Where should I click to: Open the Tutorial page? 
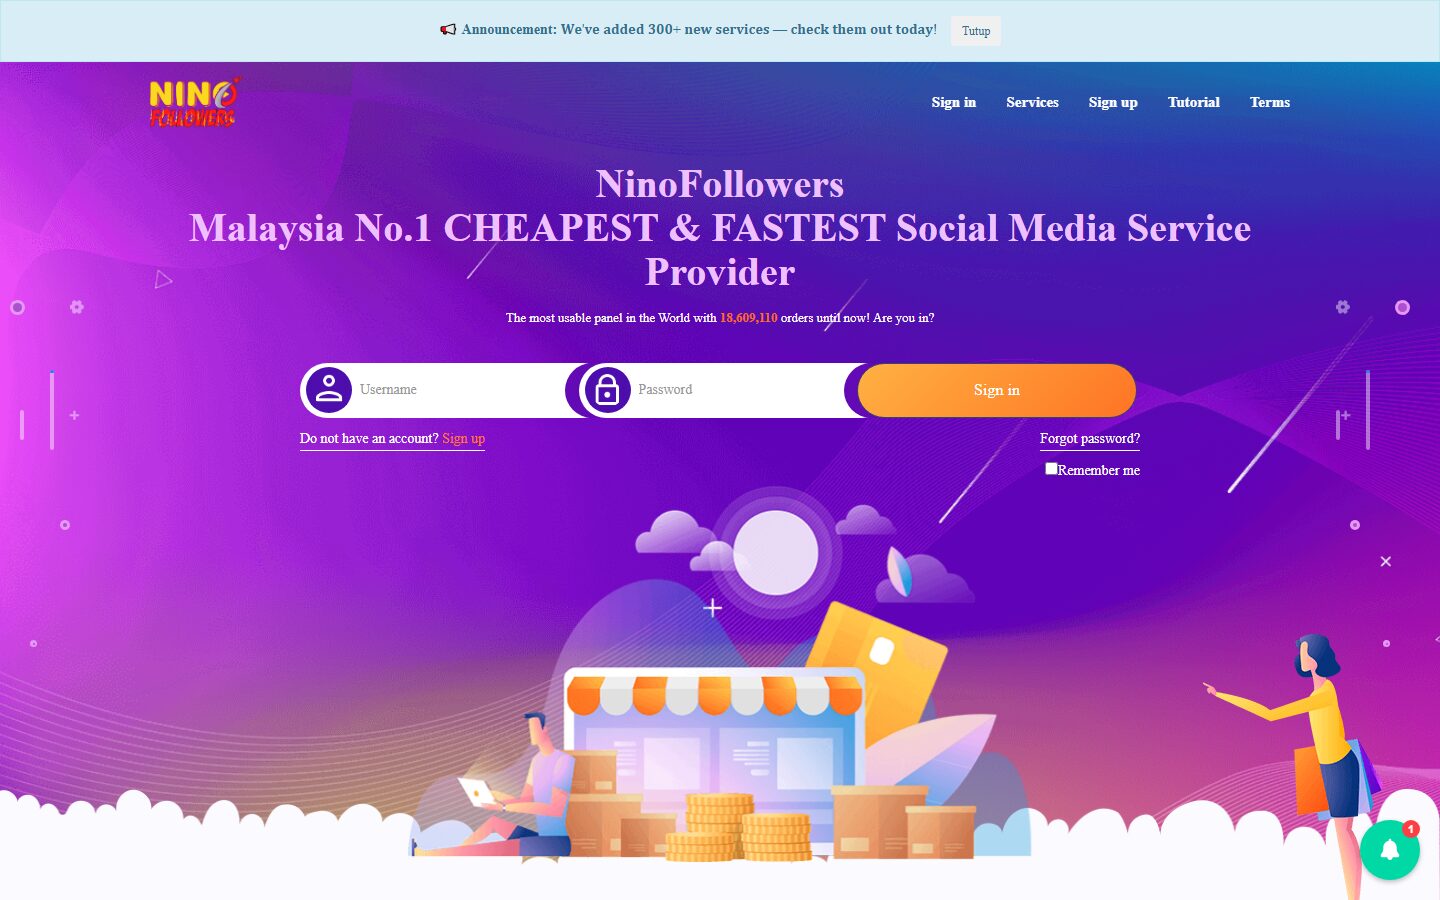coord(1194,102)
